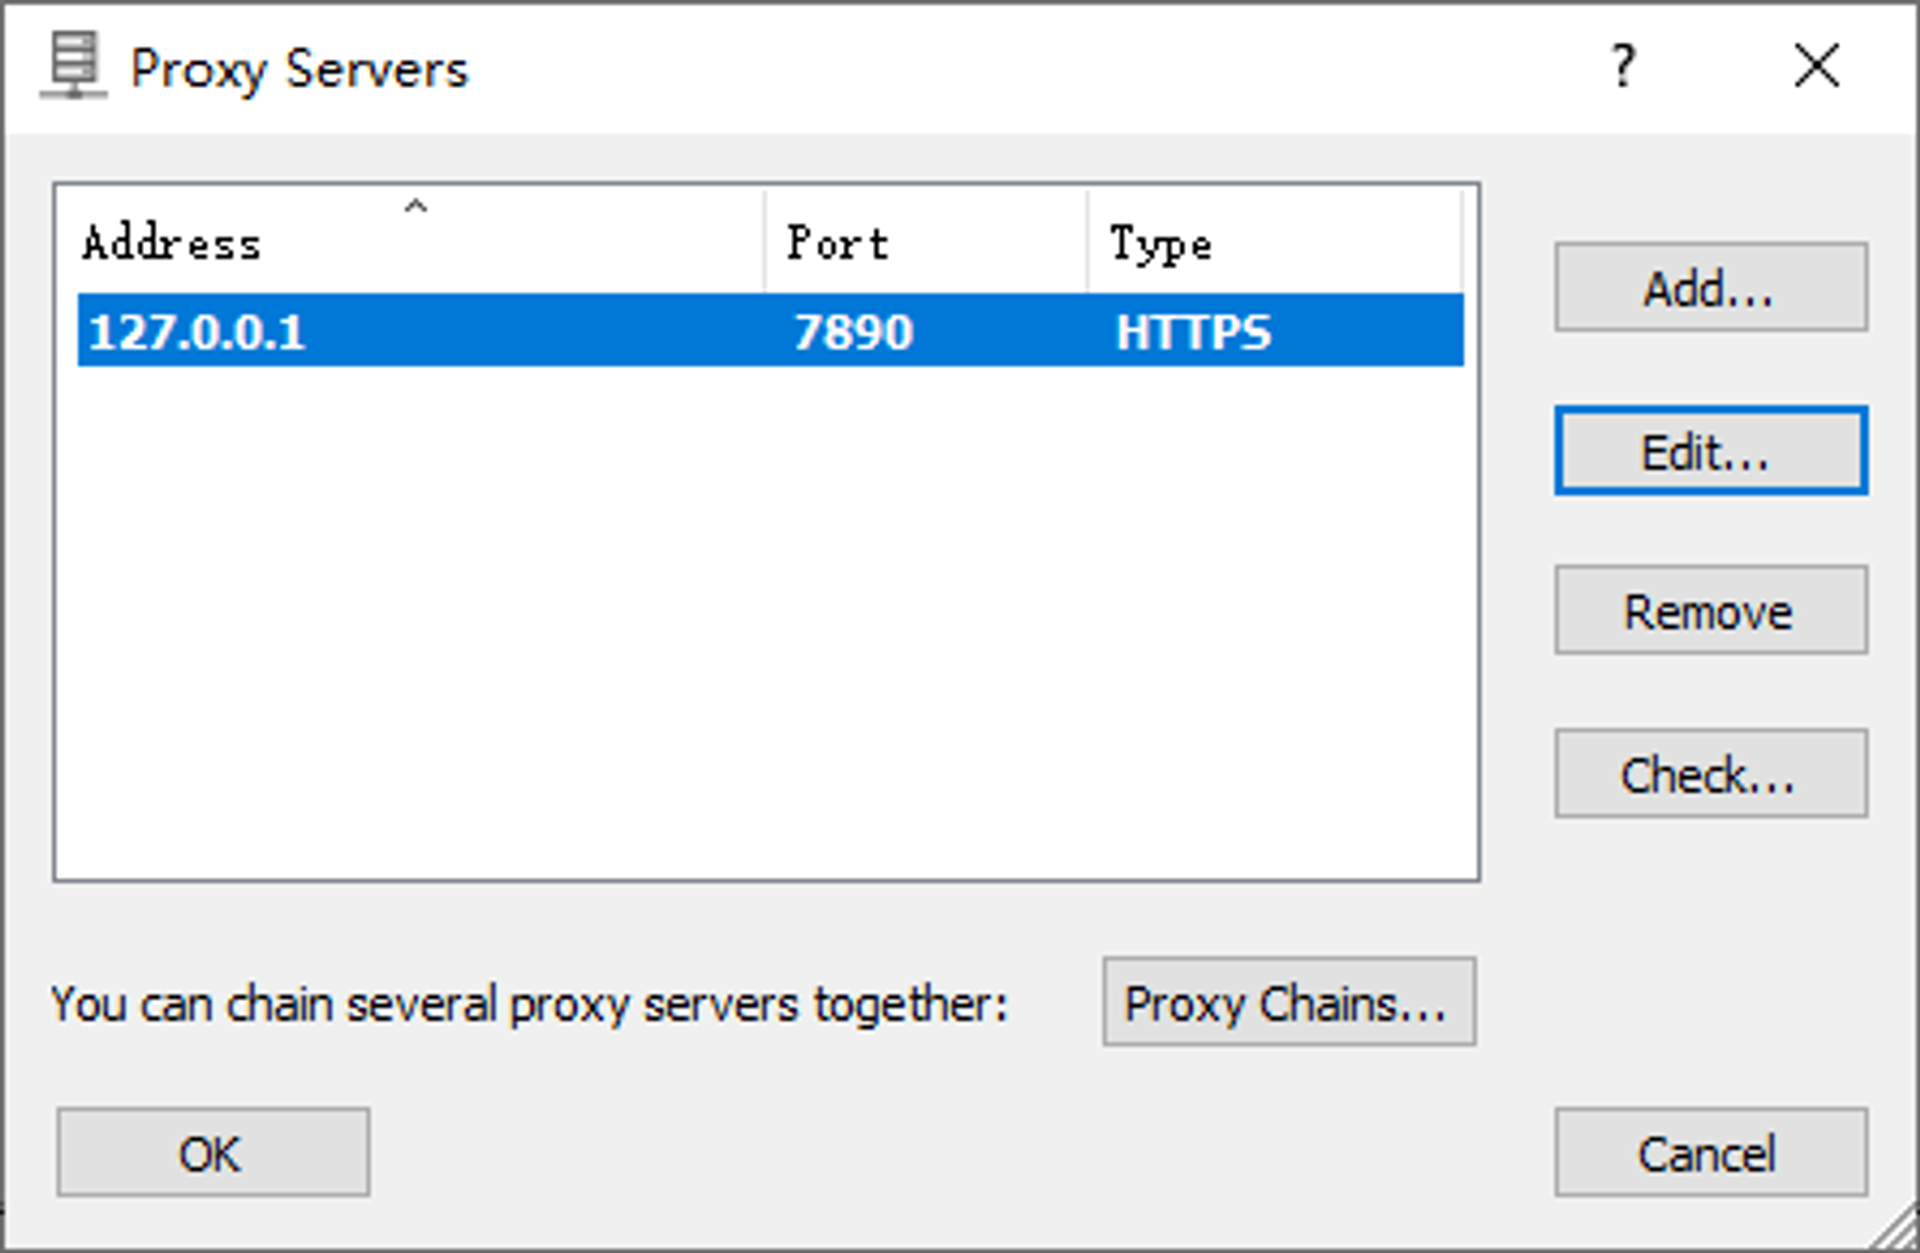Select the 127.0.0.1 proxy entry
Image resolution: width=1920 pixels, height=1253 pixels.
tap(197, 332)
